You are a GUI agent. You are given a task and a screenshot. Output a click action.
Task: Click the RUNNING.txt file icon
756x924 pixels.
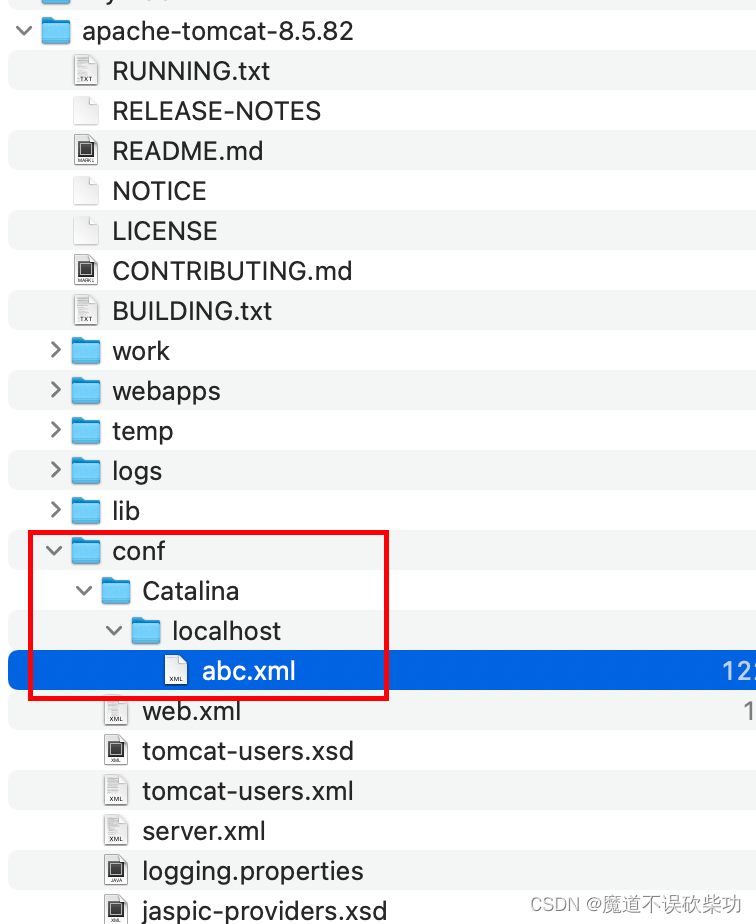pos(85,70)
